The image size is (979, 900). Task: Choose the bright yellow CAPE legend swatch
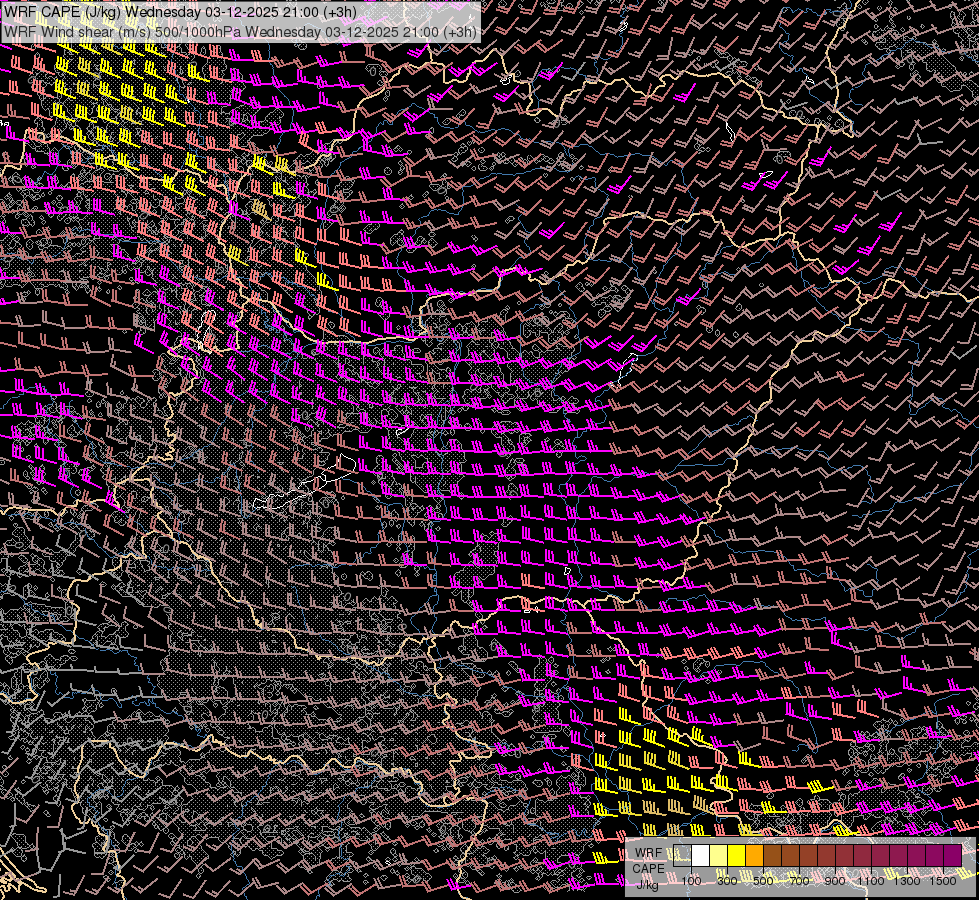coord(737,855)
